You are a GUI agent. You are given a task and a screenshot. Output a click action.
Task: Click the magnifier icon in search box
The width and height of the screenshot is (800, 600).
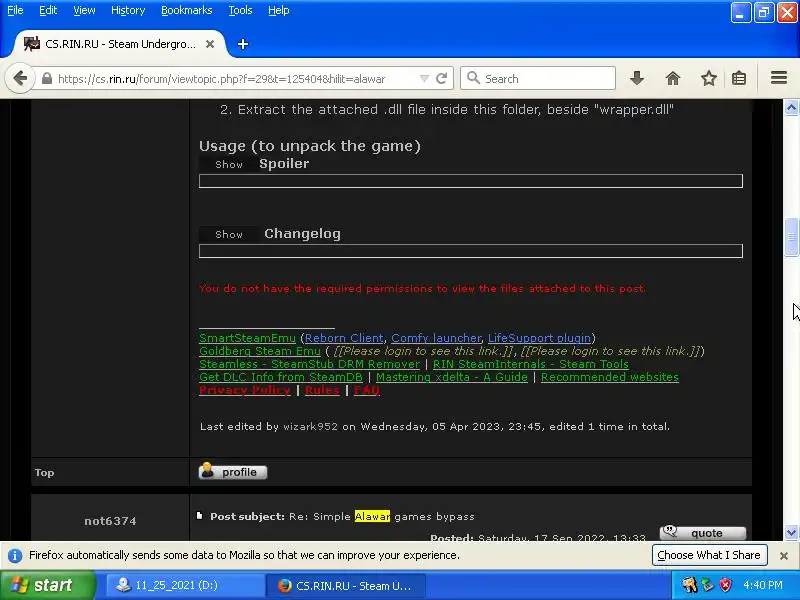[x=473, y=78]
